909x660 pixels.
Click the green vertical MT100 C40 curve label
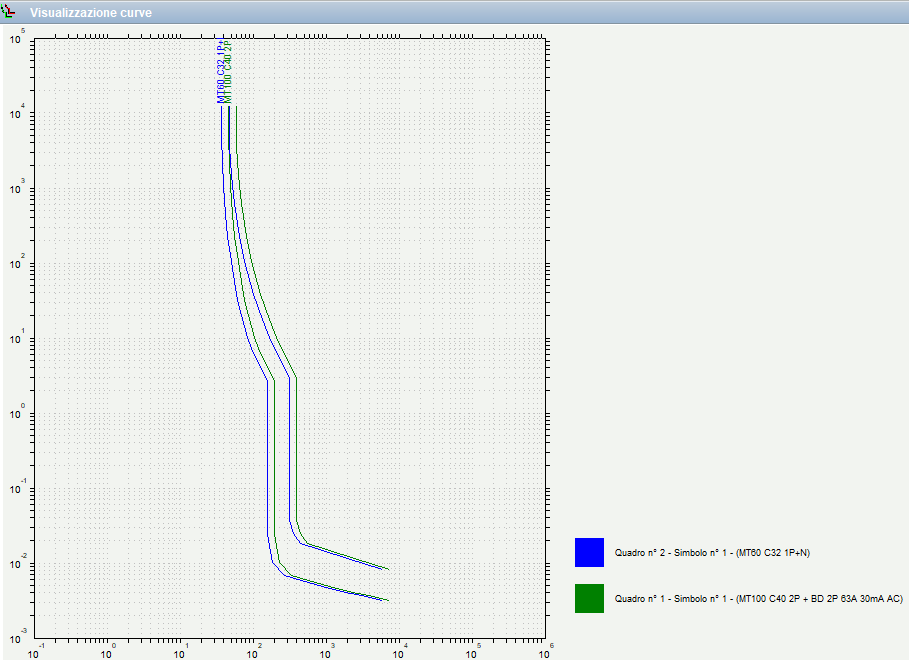[x=229, y=74]
